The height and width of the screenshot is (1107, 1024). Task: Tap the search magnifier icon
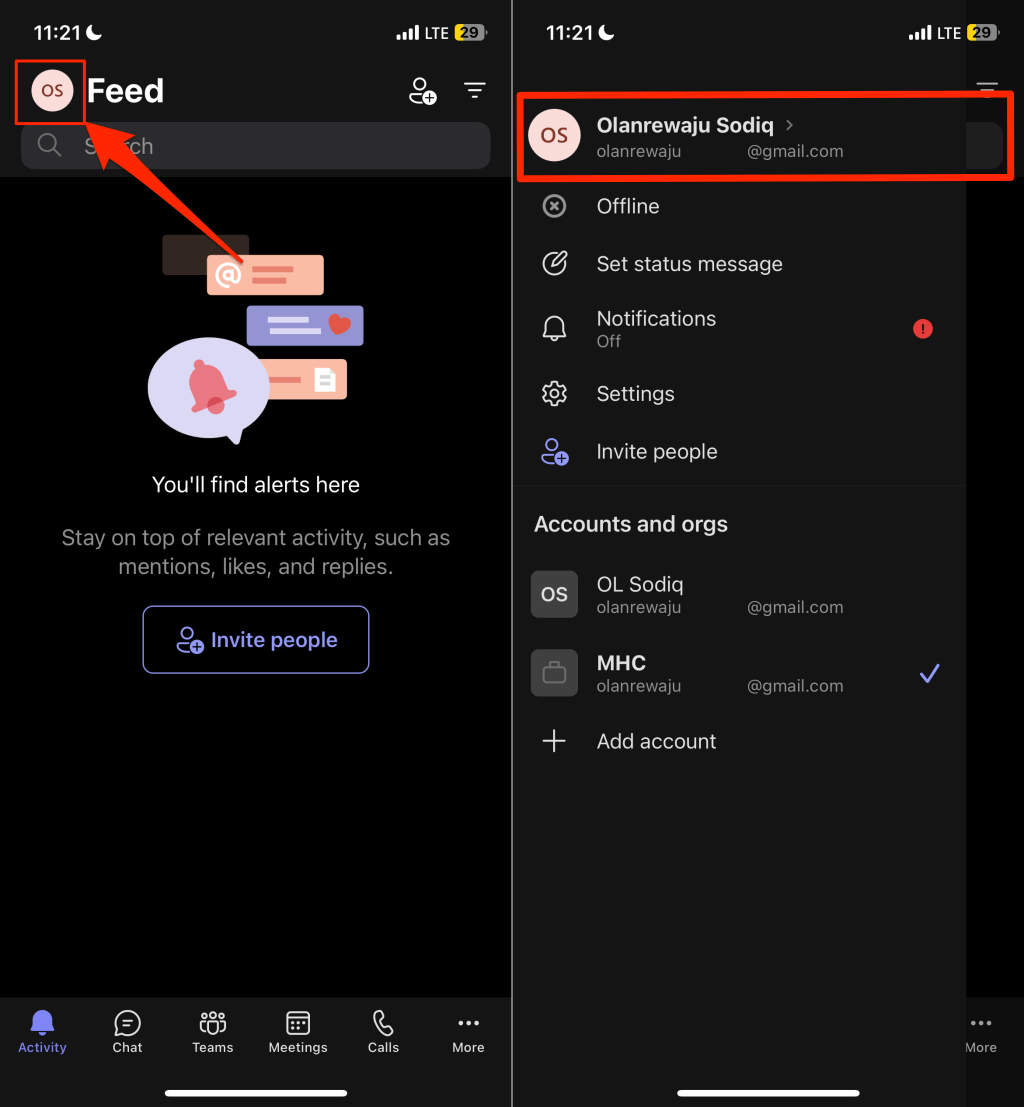[48, 146]
